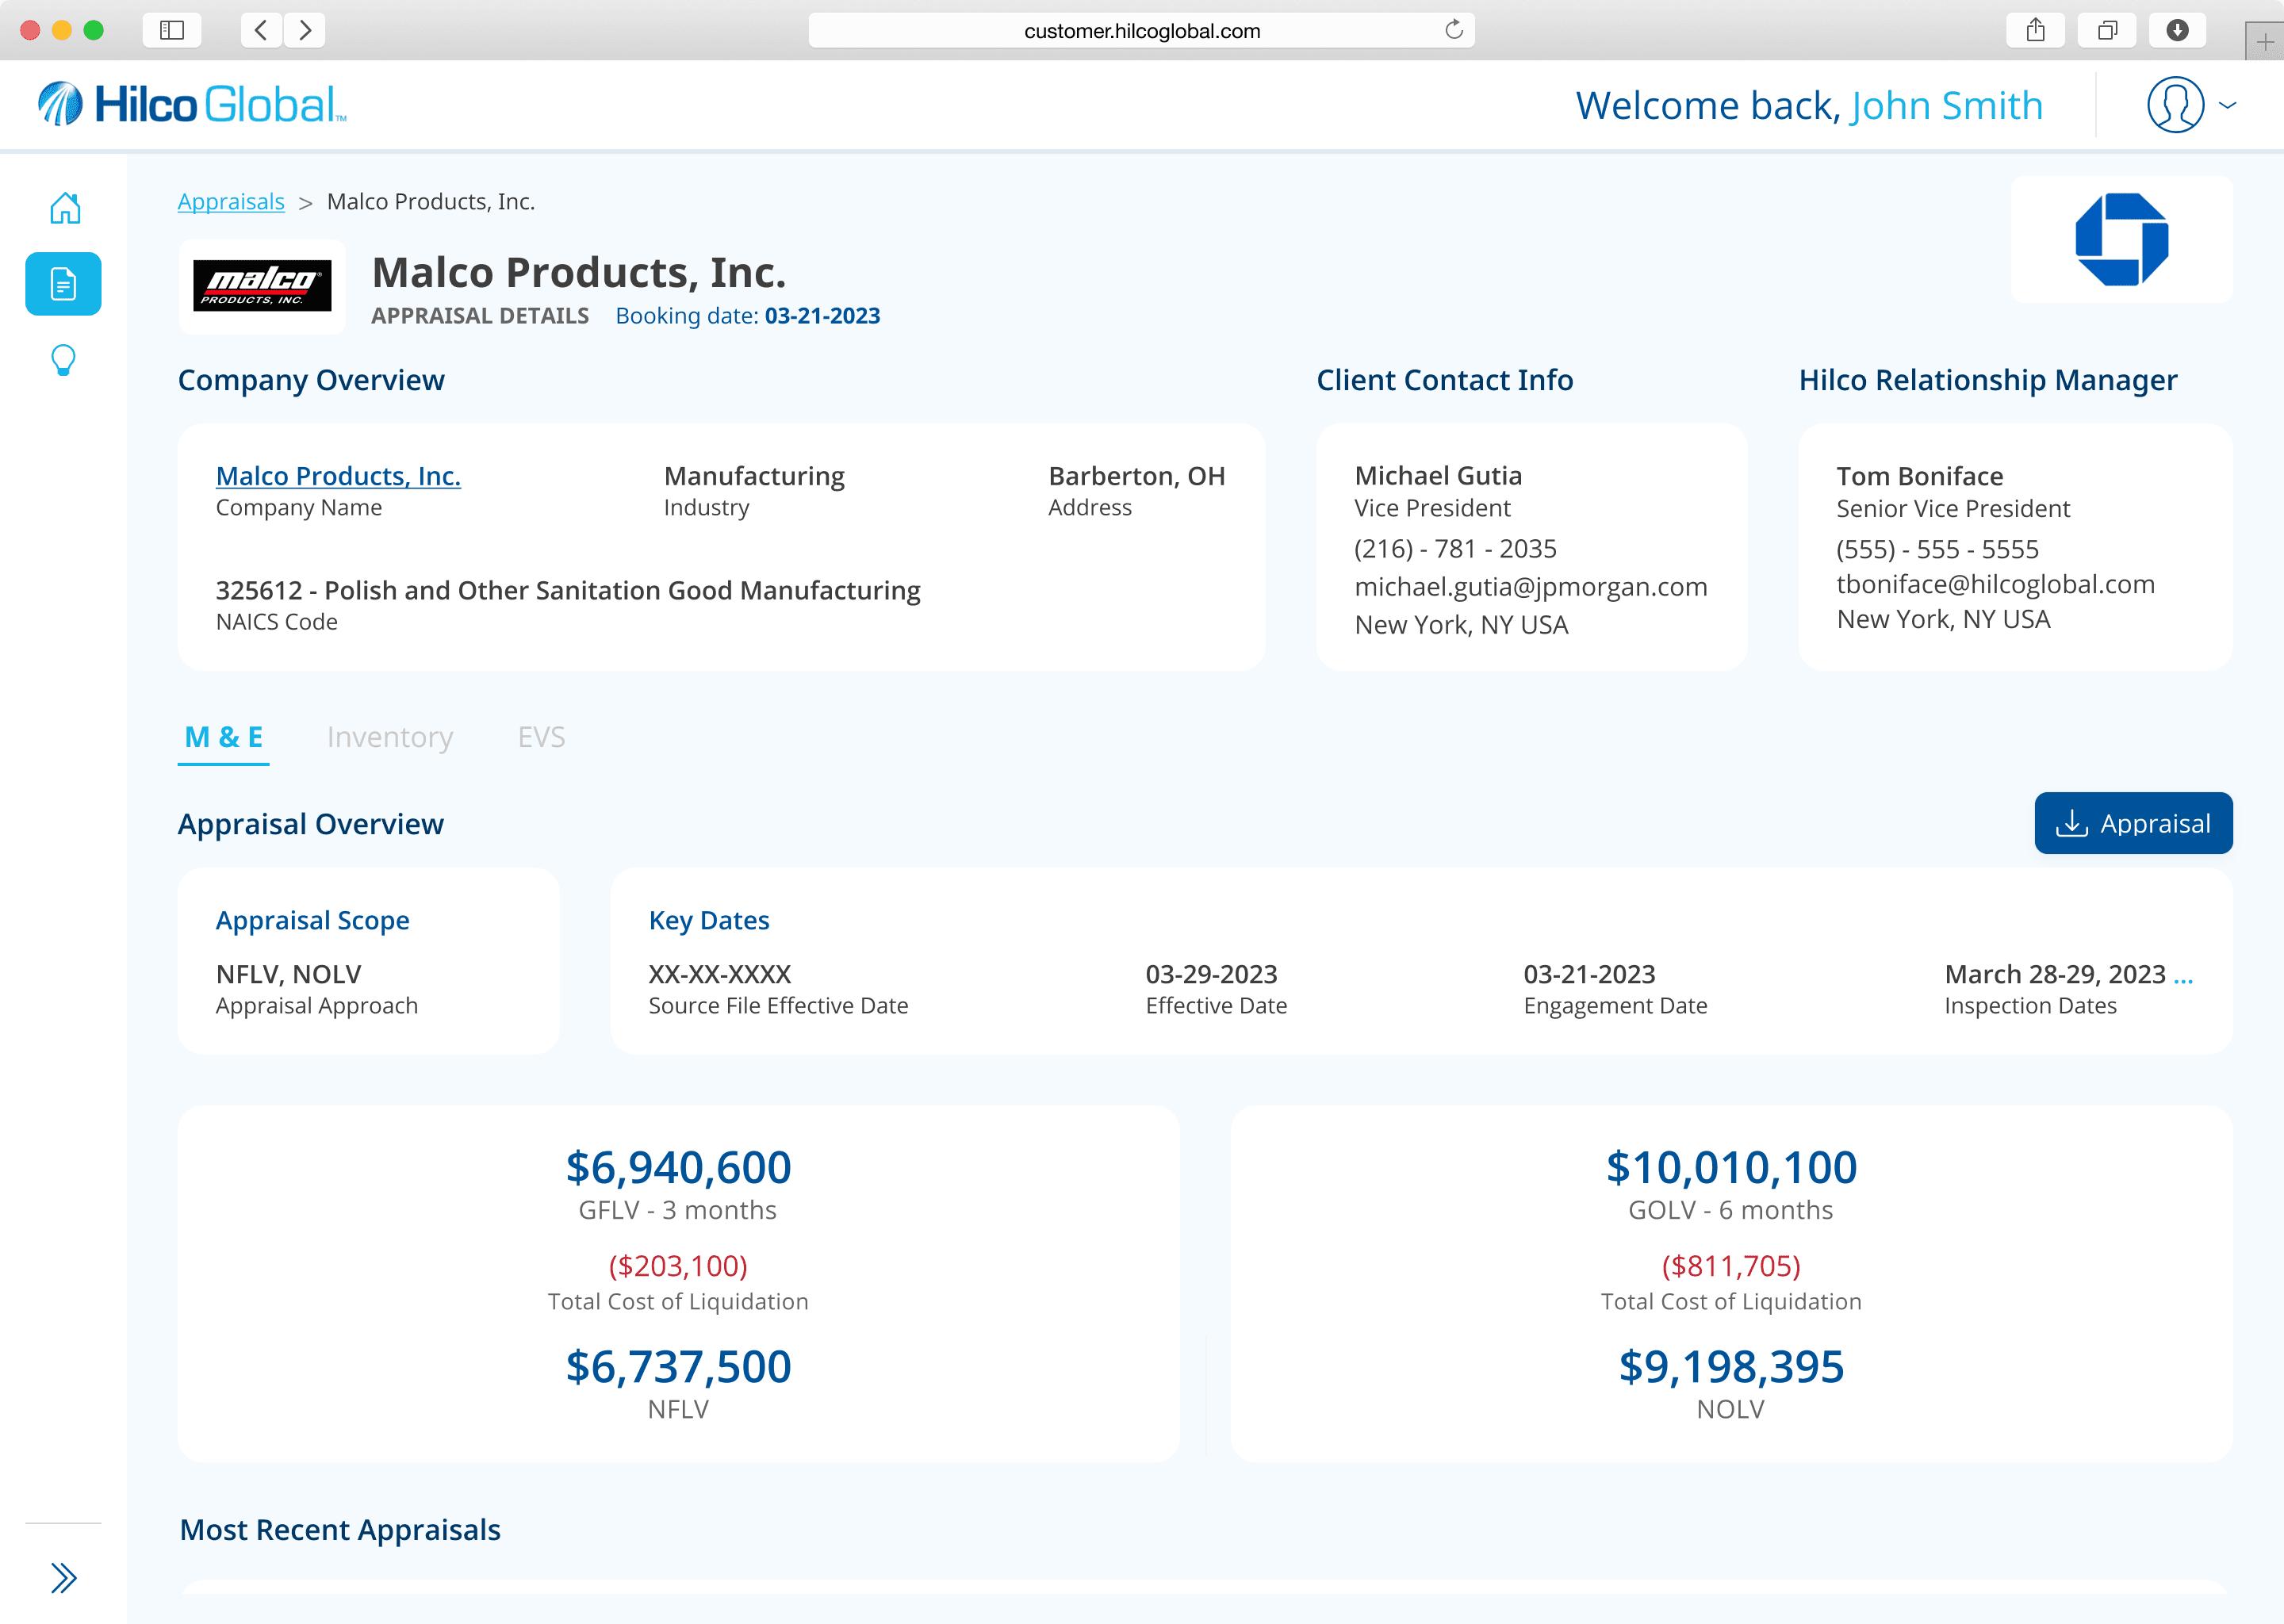Download with the Appraisal button
This screenshot has width=2284, height=1624.
click(2133, 823)
